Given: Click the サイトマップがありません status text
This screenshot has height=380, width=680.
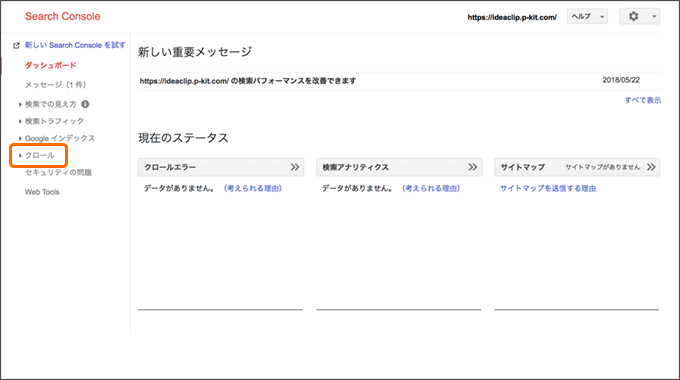Looking at the screenshot, I should click(602, 167).
